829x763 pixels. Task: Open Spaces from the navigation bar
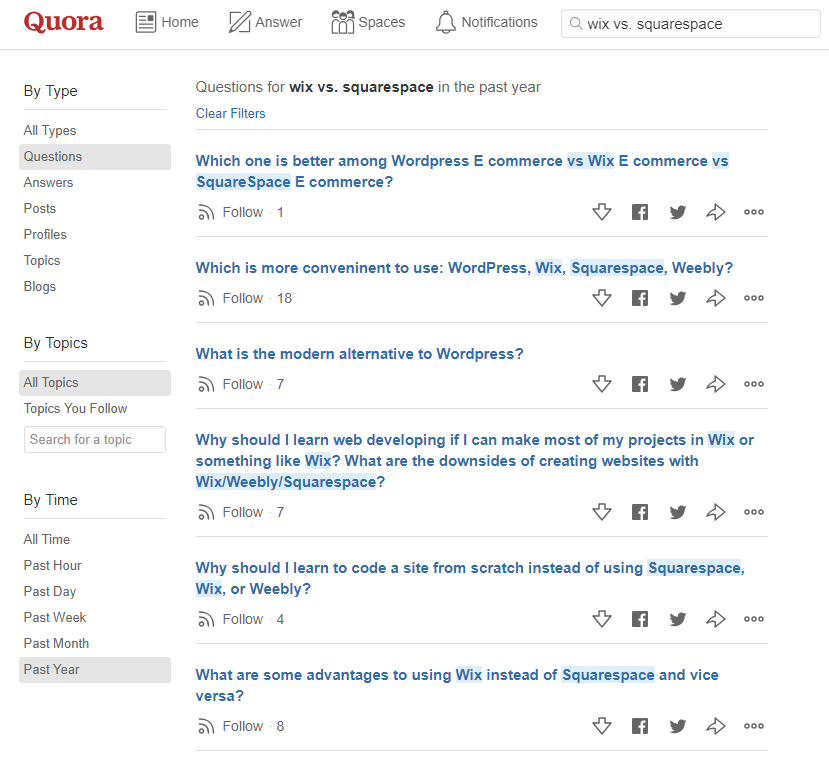pos(368,22)
